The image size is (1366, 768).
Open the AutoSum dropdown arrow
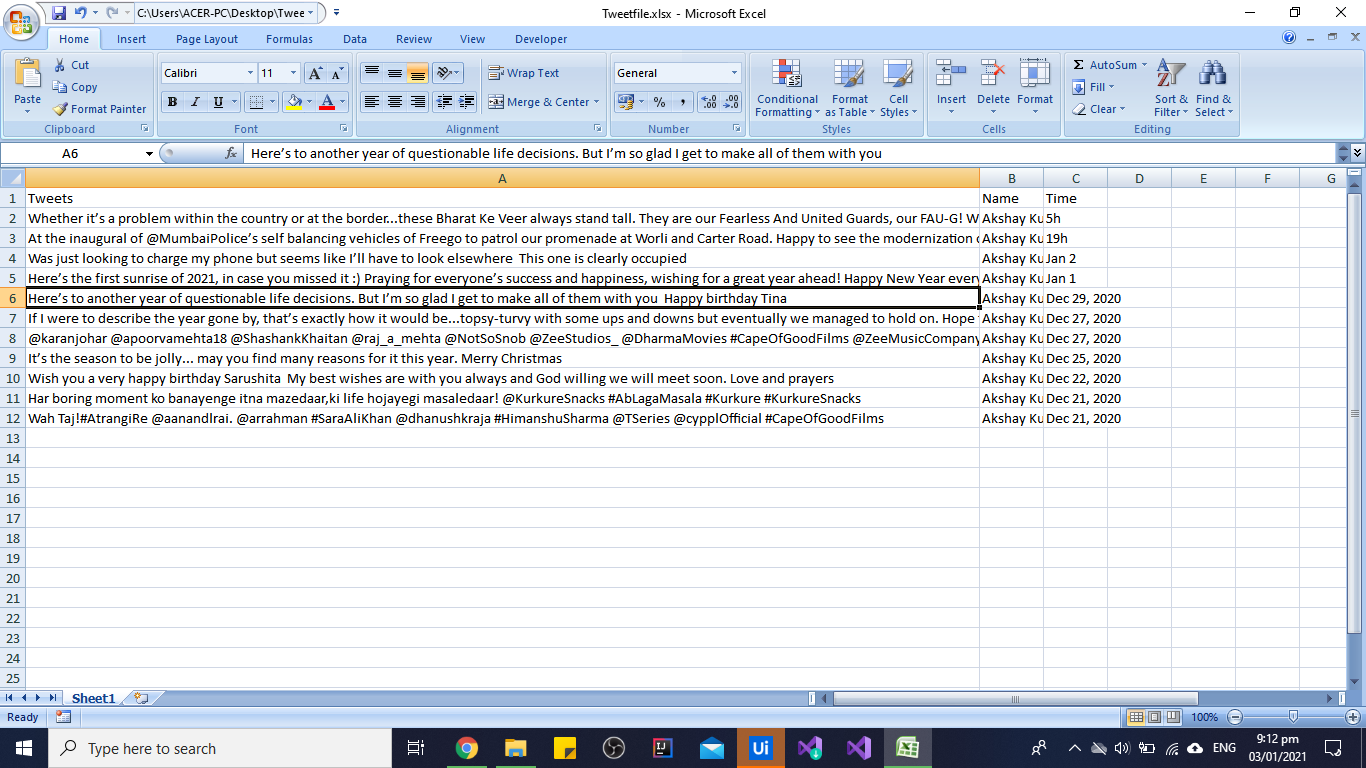click(1144, 65)
